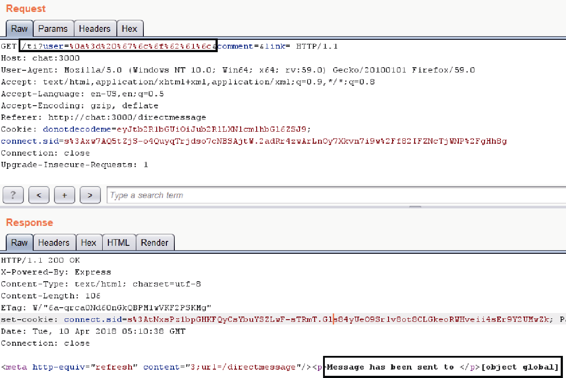This screenshot has height=378, width=566.
Task: Switch to the Request Headers tab
Action: [x=95, y=29]
